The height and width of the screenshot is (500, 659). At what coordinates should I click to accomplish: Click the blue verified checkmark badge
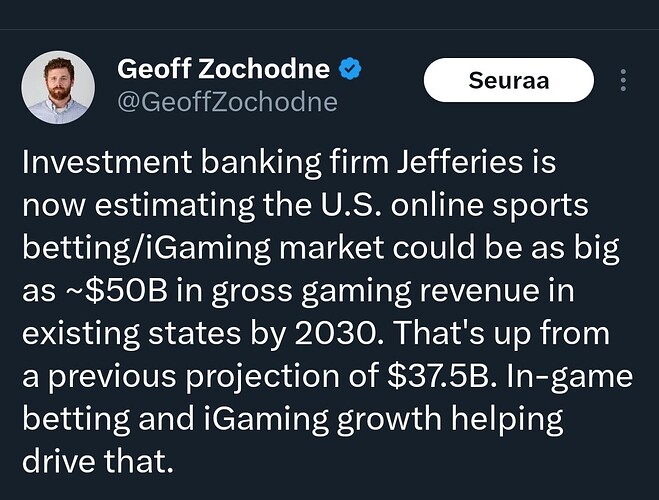350,68
